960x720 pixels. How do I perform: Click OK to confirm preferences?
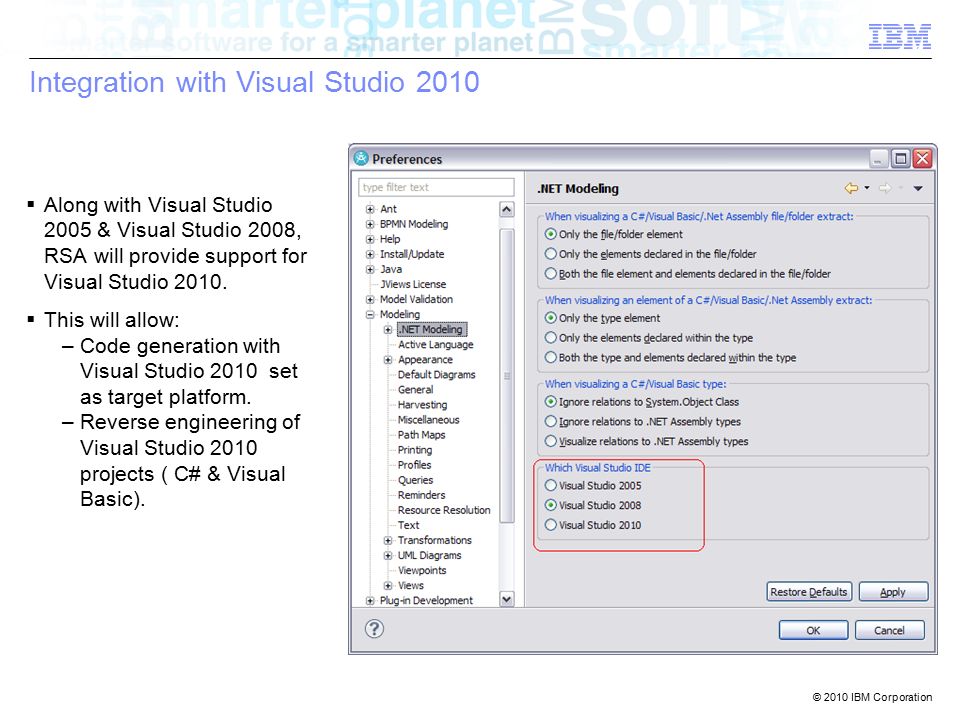pos(813,630)
